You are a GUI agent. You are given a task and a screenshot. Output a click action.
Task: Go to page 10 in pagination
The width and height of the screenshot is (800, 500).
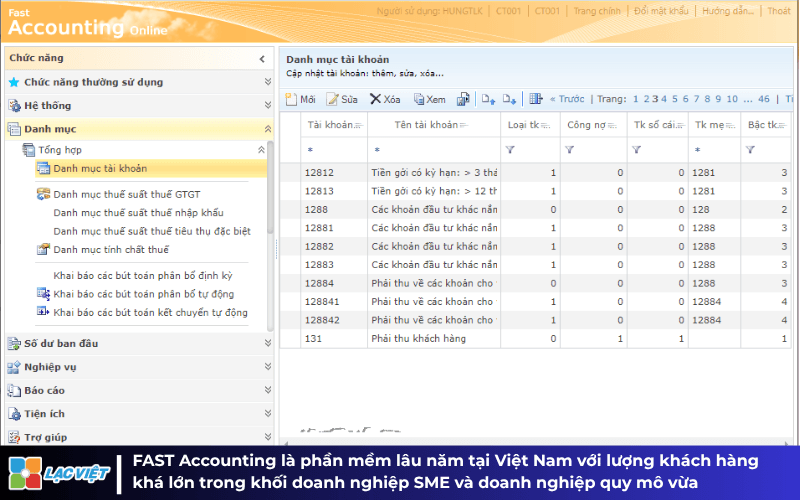tap(732, 99)
